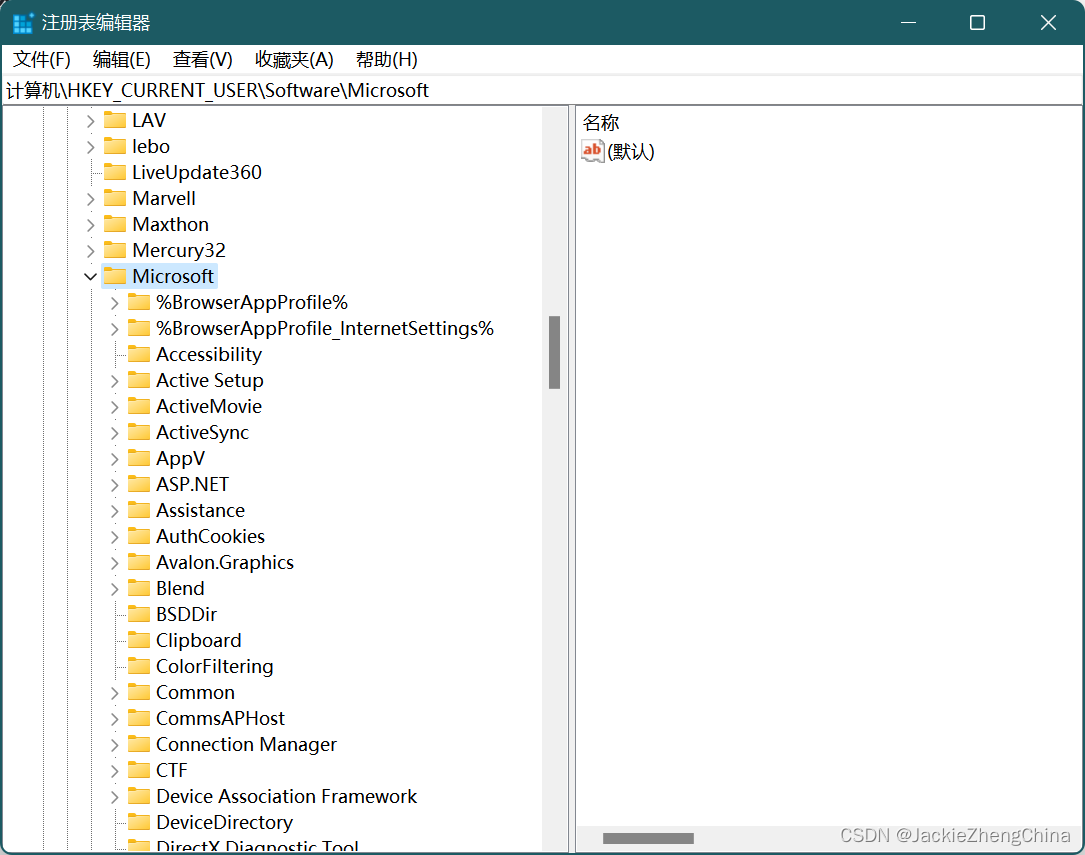Select the %BrowserAppProfile% key label

(252, 302)
